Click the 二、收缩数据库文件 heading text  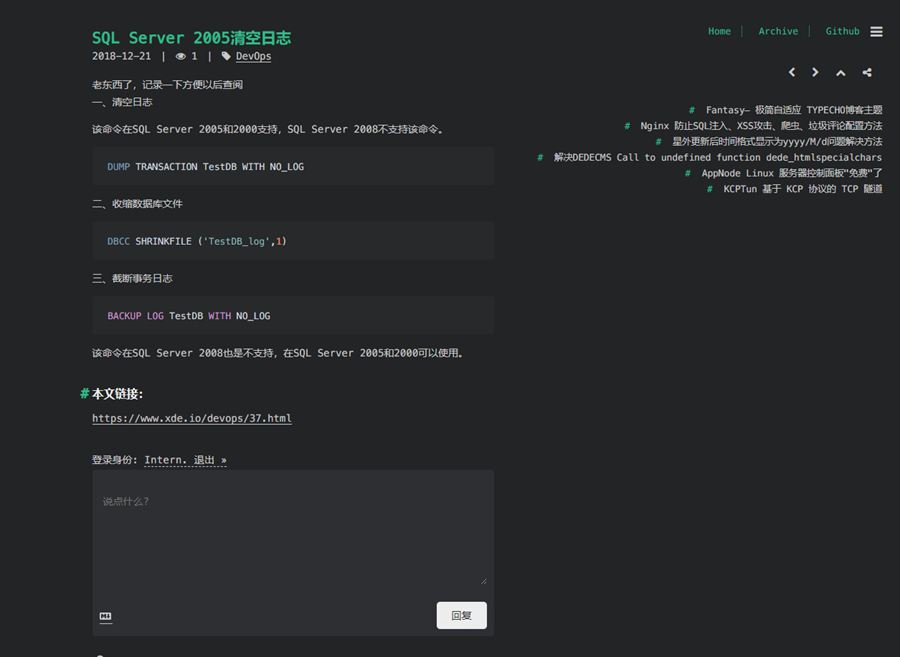click(x=137, y=204)
